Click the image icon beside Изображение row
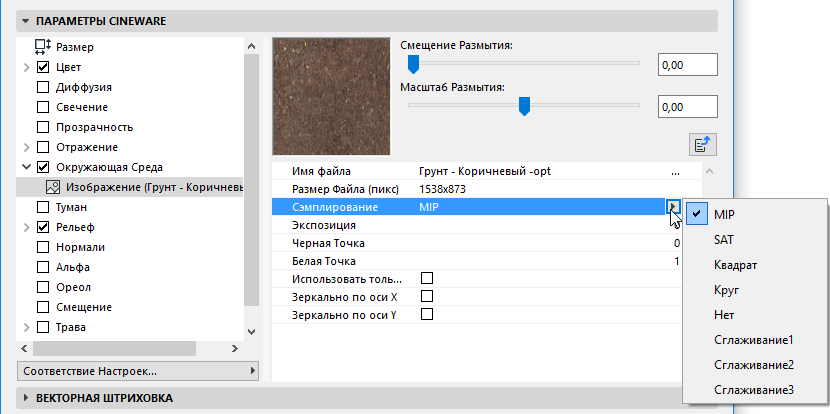The height and width of the screenshot is (414, 830). point(53,187)
